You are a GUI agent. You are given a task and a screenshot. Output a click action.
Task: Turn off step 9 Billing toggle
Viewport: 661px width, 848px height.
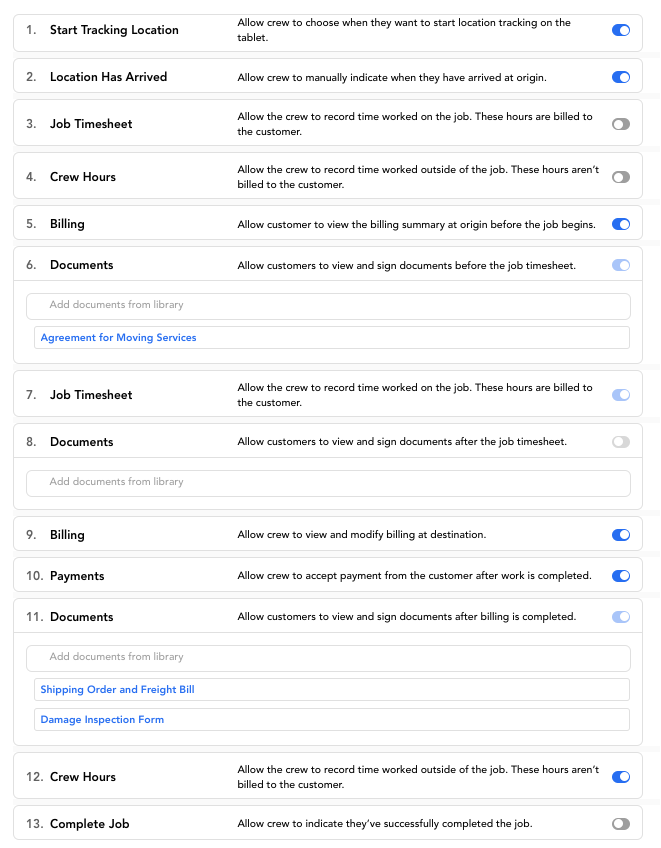click(x=620, y=535)
